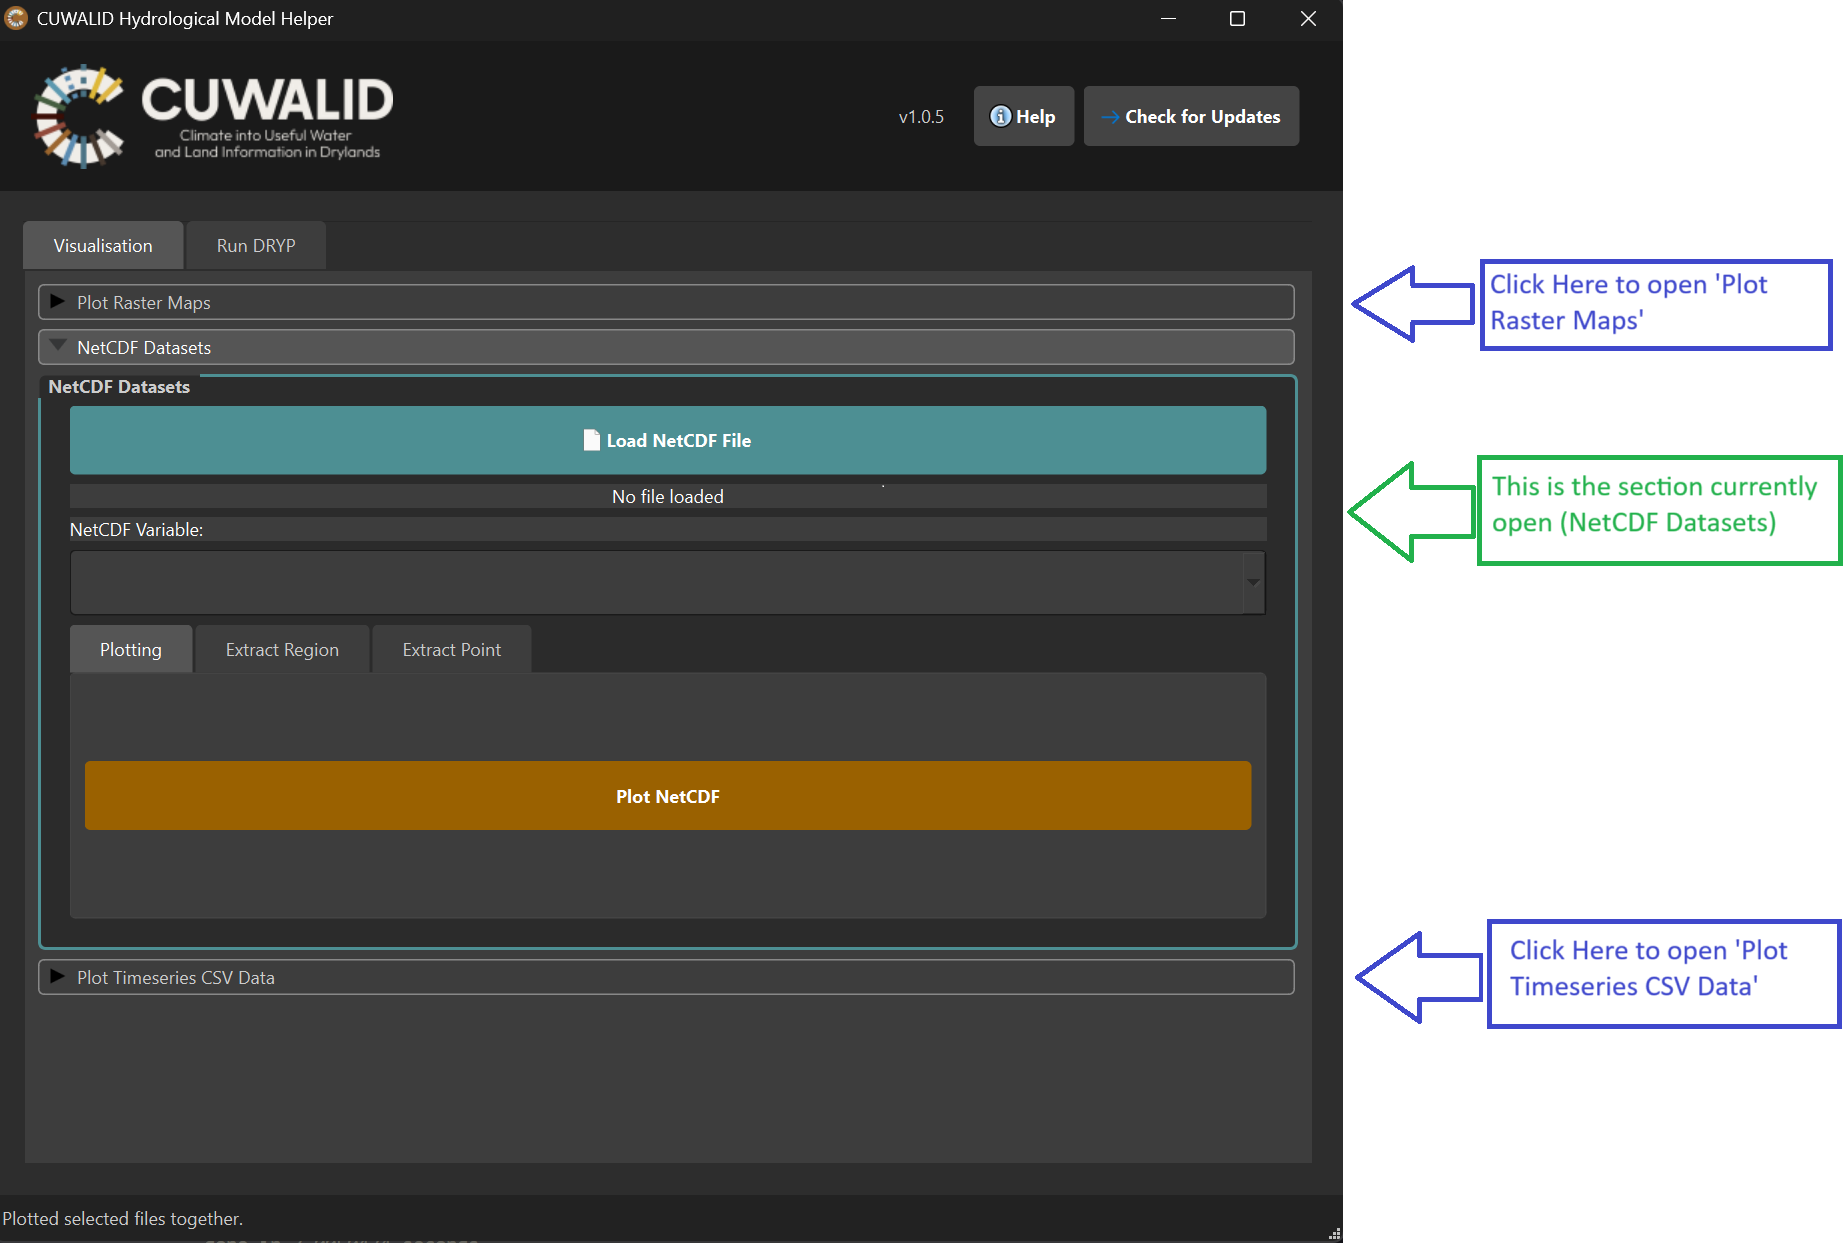This screenshot has height=1243, width=1845.
Task: Click the window resize grip in corner
Action: coord(1334,1234)
